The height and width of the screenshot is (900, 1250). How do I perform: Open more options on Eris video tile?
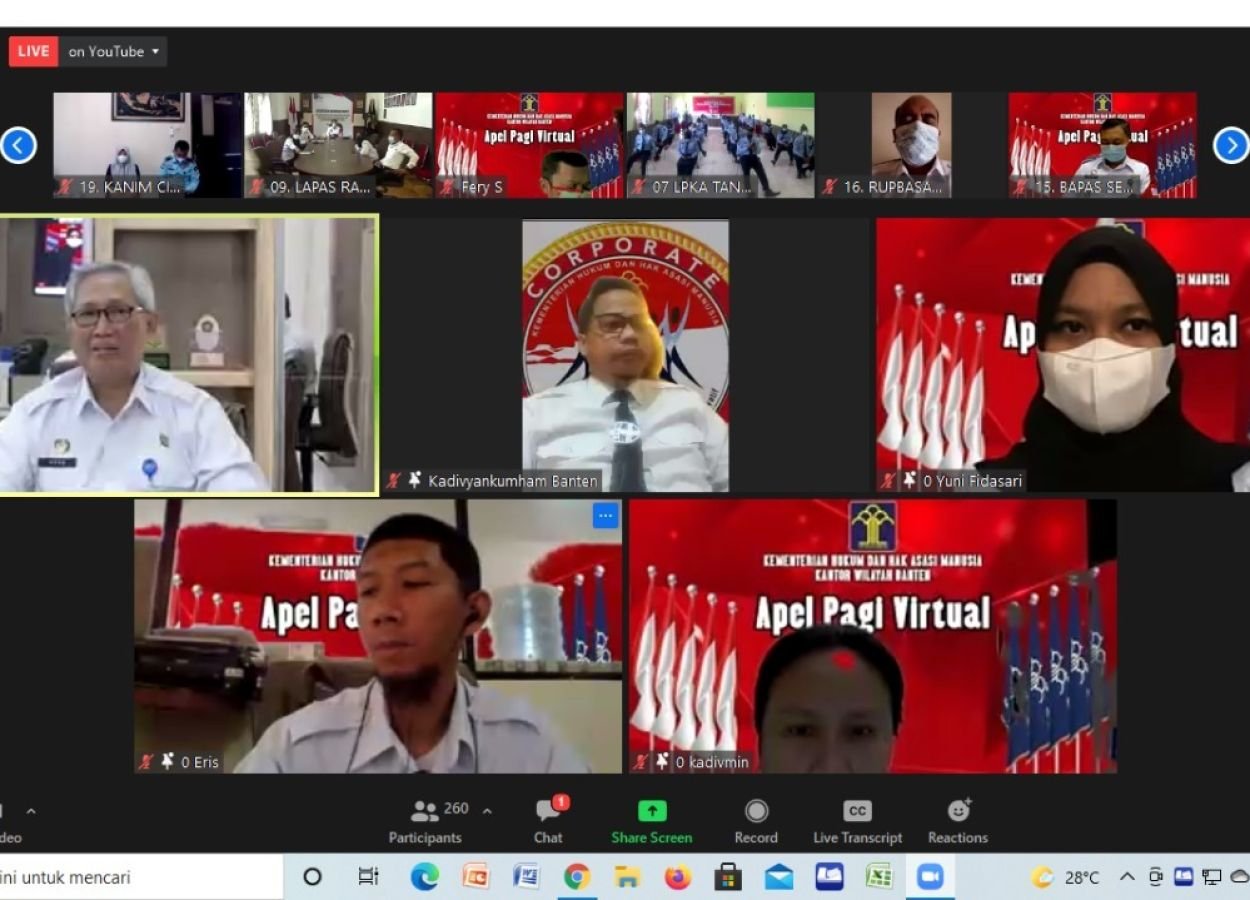[605, 516]
